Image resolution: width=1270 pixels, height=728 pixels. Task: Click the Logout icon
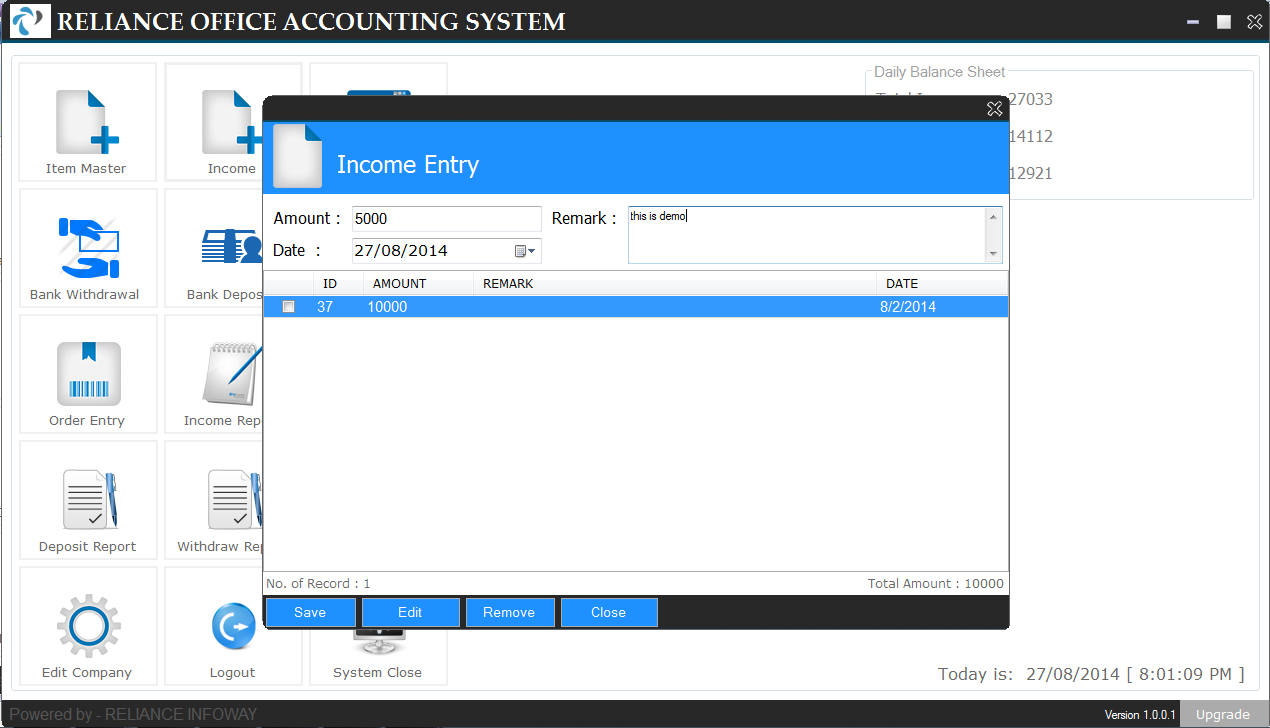233,626
